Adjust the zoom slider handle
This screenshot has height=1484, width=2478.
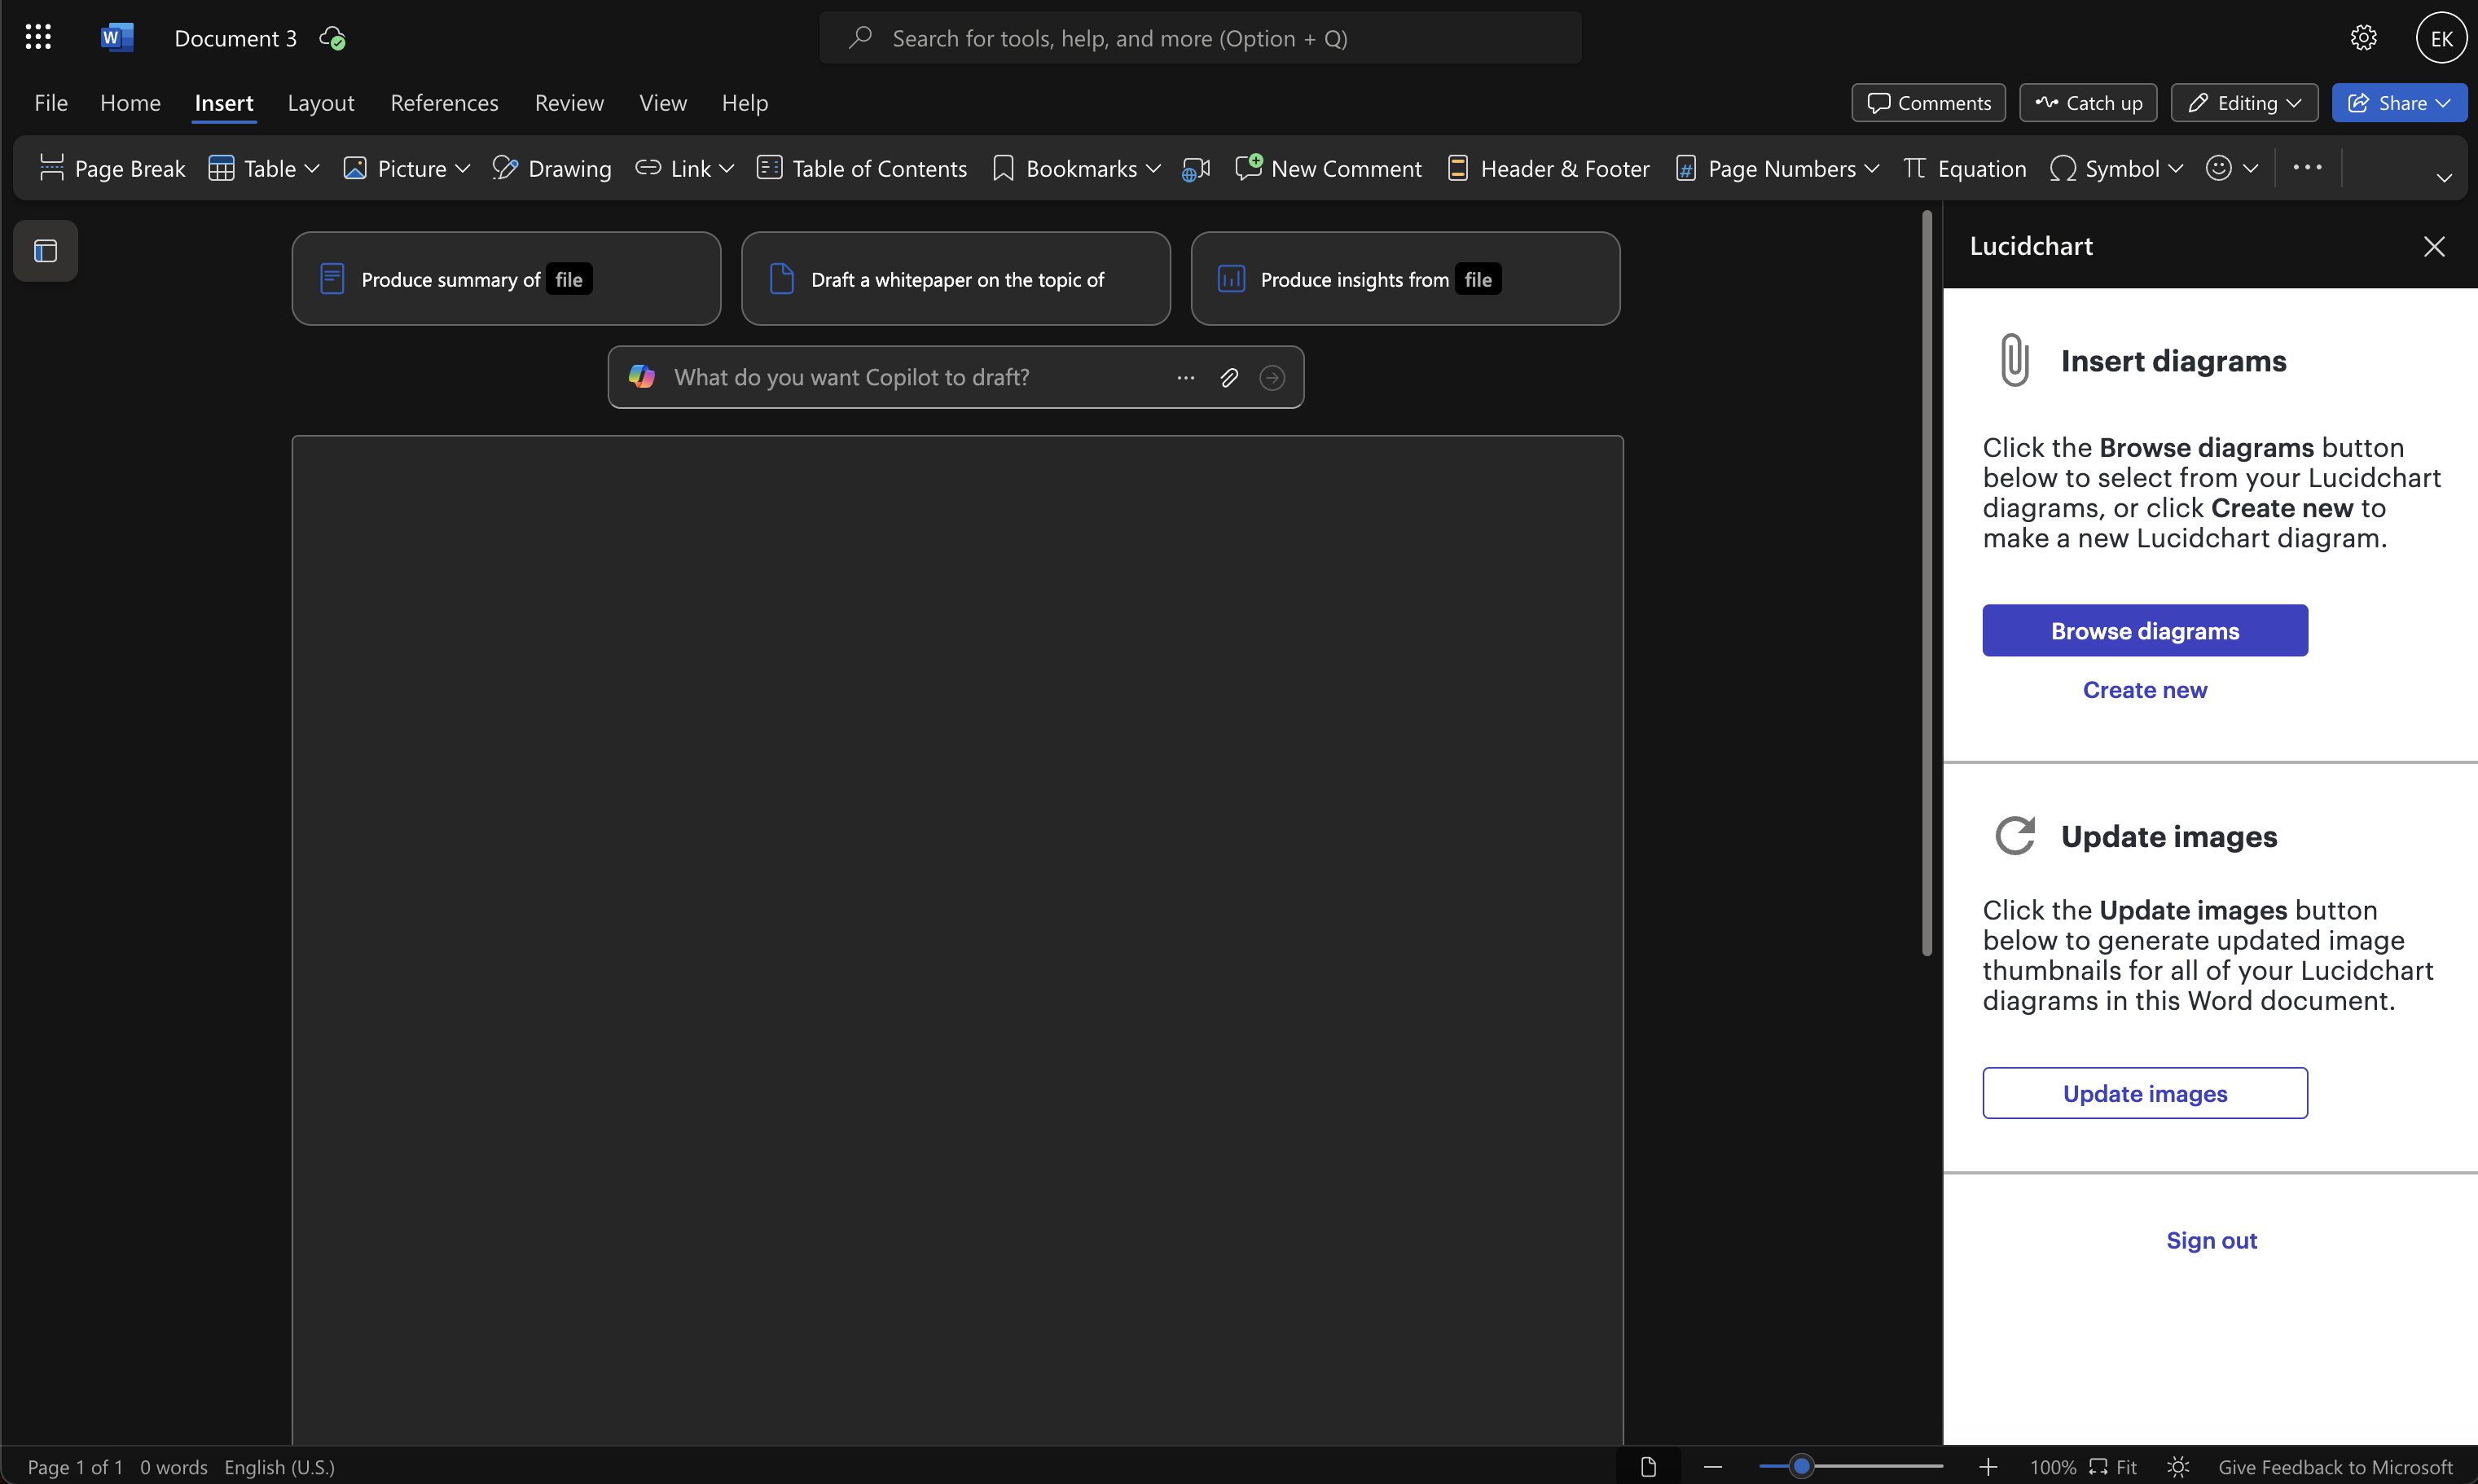[1801, 1467]
